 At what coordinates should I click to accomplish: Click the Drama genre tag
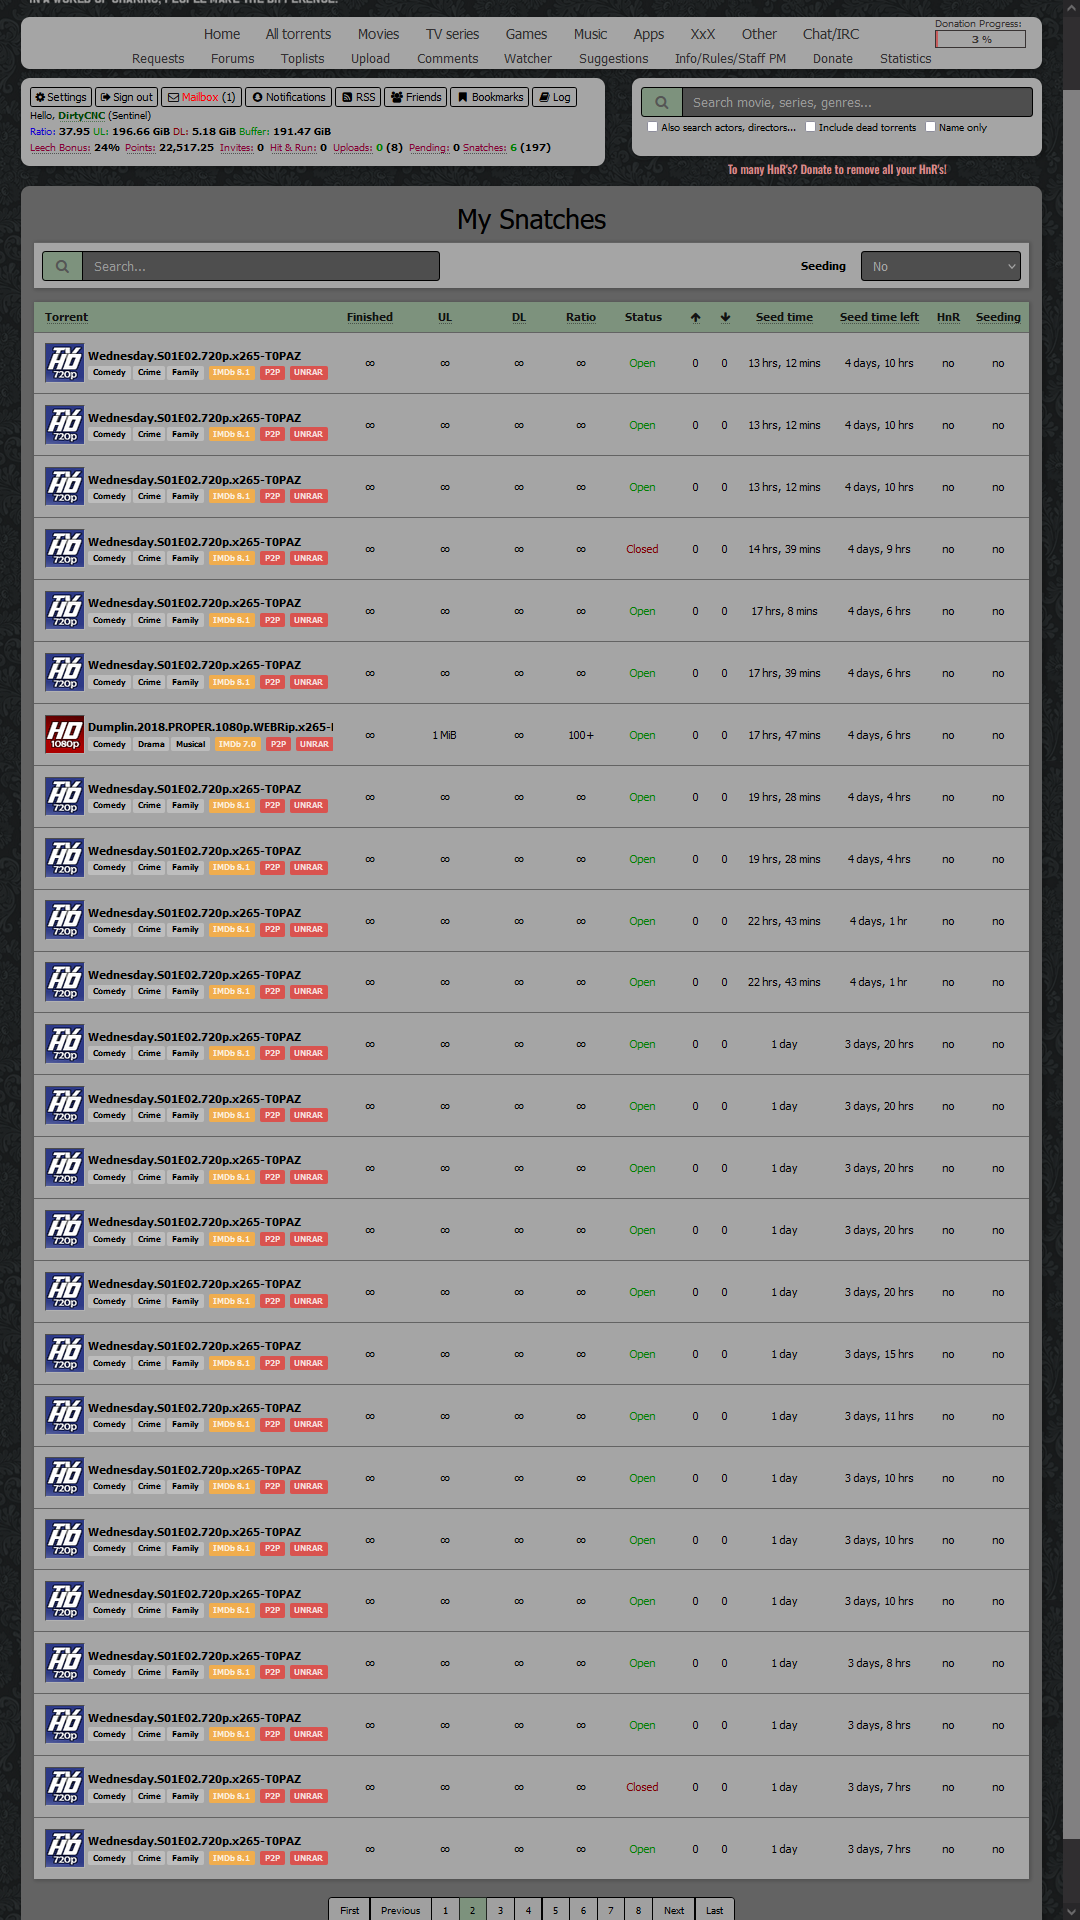pos(151,744)
